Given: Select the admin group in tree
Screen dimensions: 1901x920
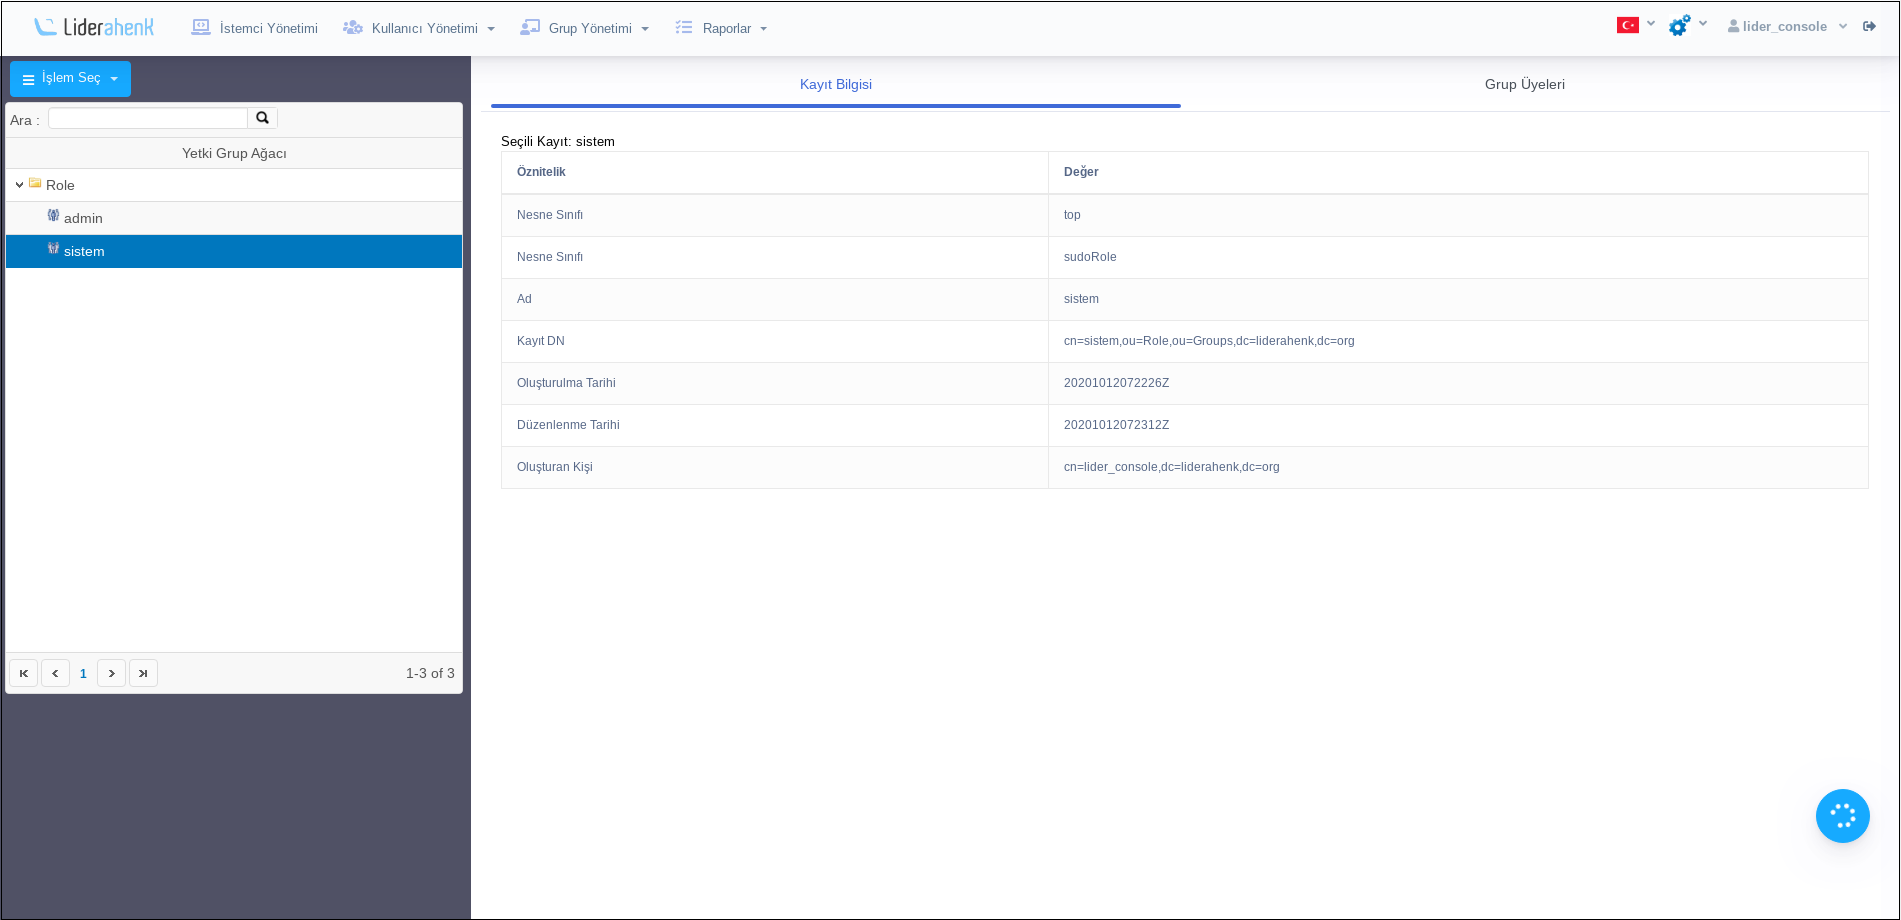Looking at the screenshot, I should [x=83, y=218].
